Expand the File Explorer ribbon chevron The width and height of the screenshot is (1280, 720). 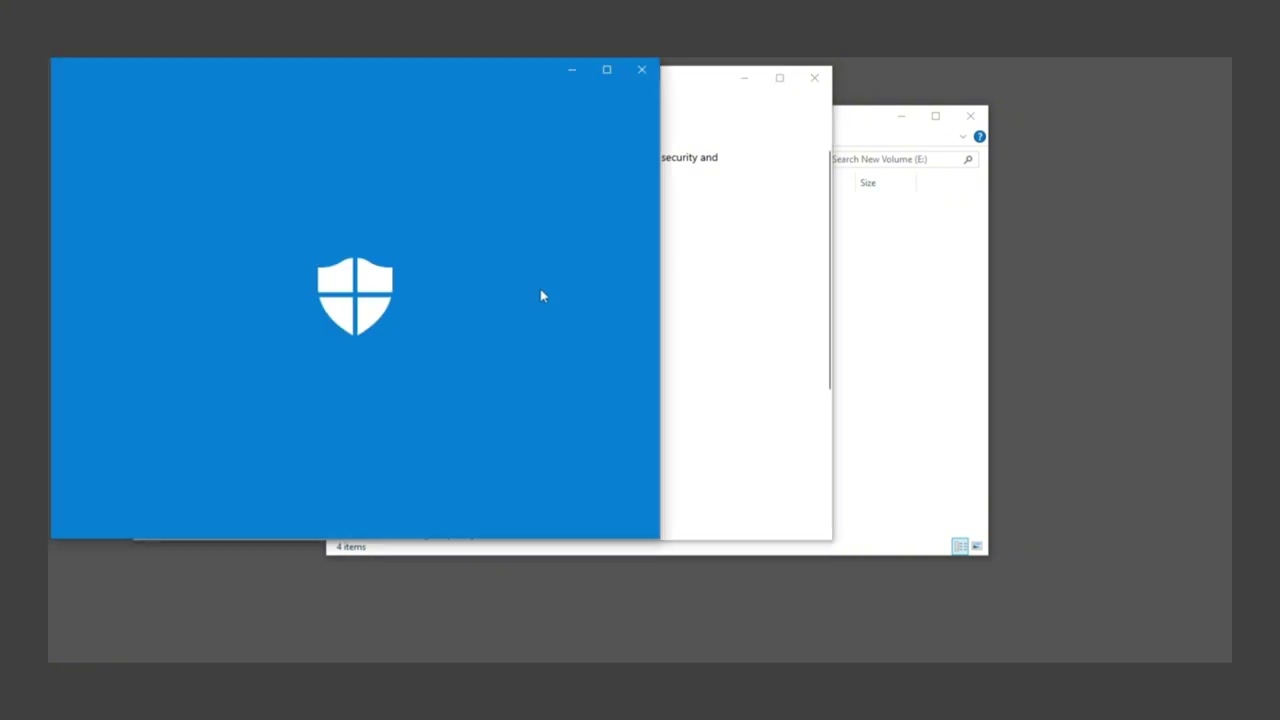pos(963,137)
